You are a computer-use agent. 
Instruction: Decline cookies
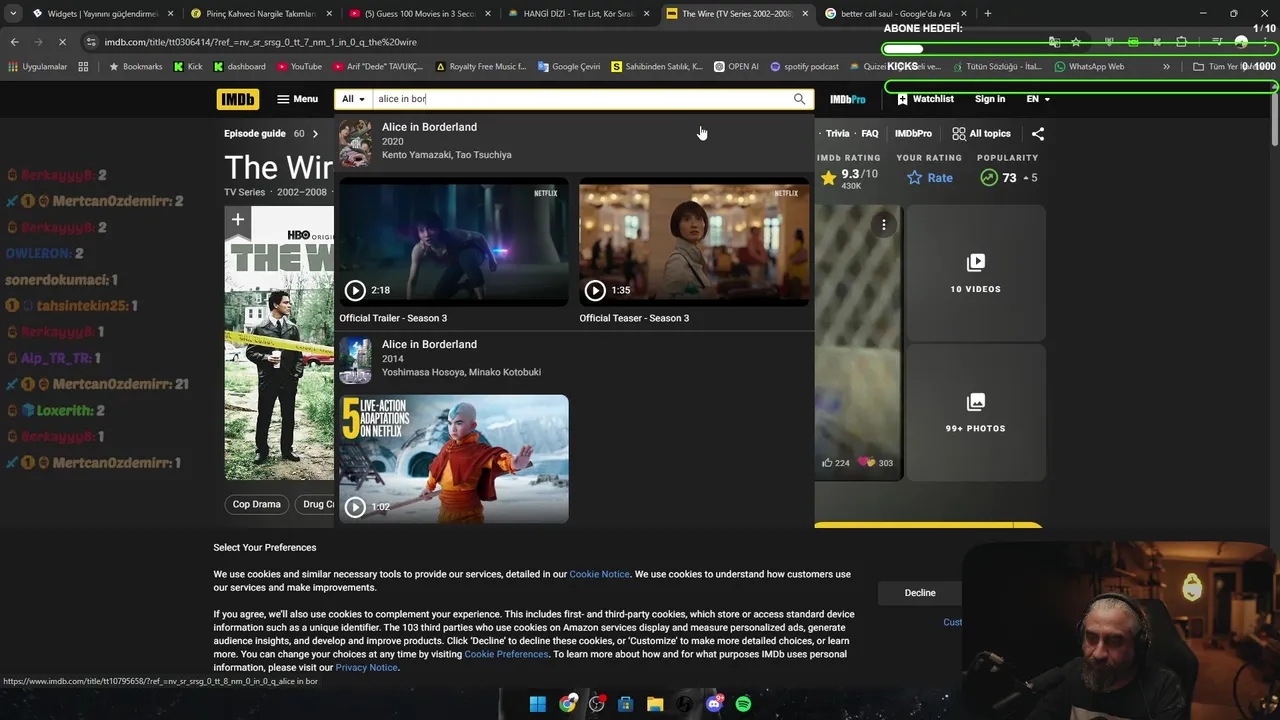pos(920,593)
